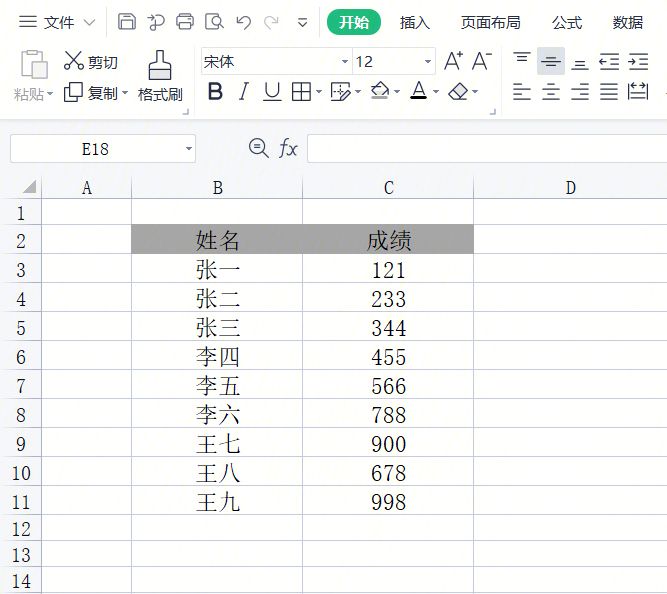Viewport: 667px width, 594px height.
Task: Switch to the 页面布局 tab
Action: pos(490,23)
